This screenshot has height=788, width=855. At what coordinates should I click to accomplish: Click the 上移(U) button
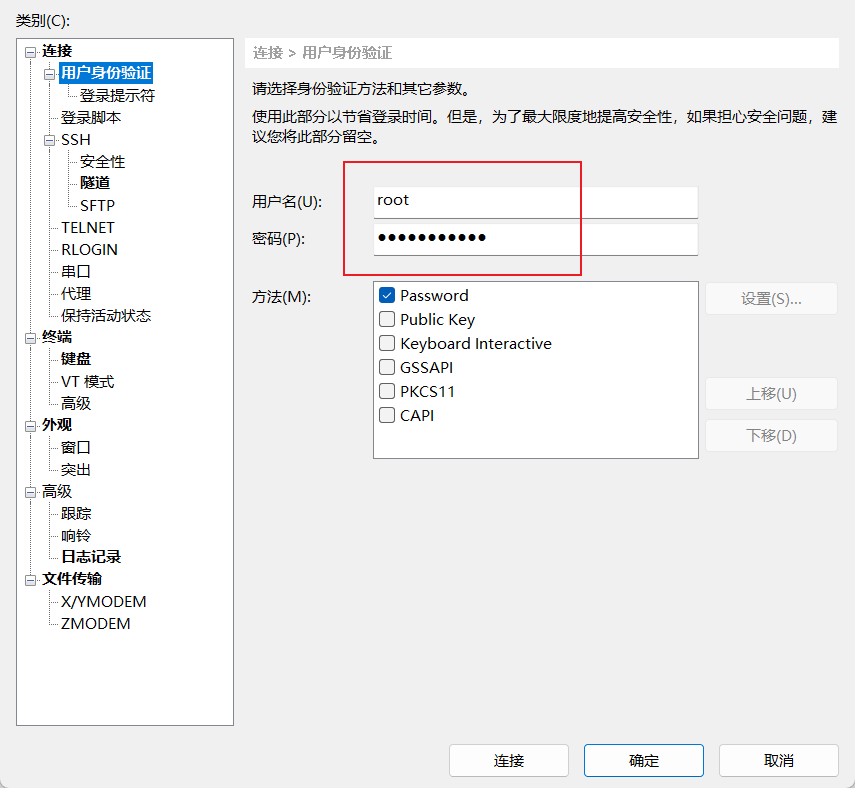[771, 393]
